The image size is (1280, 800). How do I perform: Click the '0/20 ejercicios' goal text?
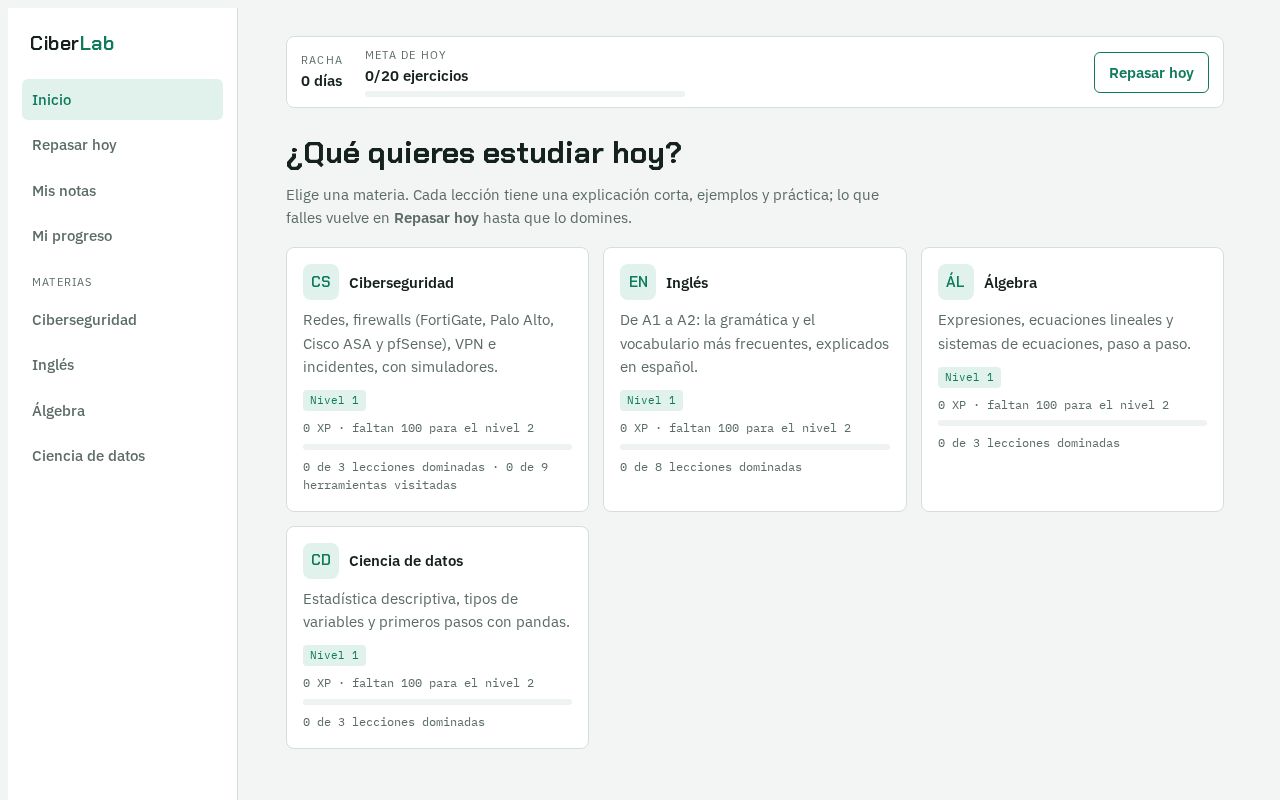point(416,76)
